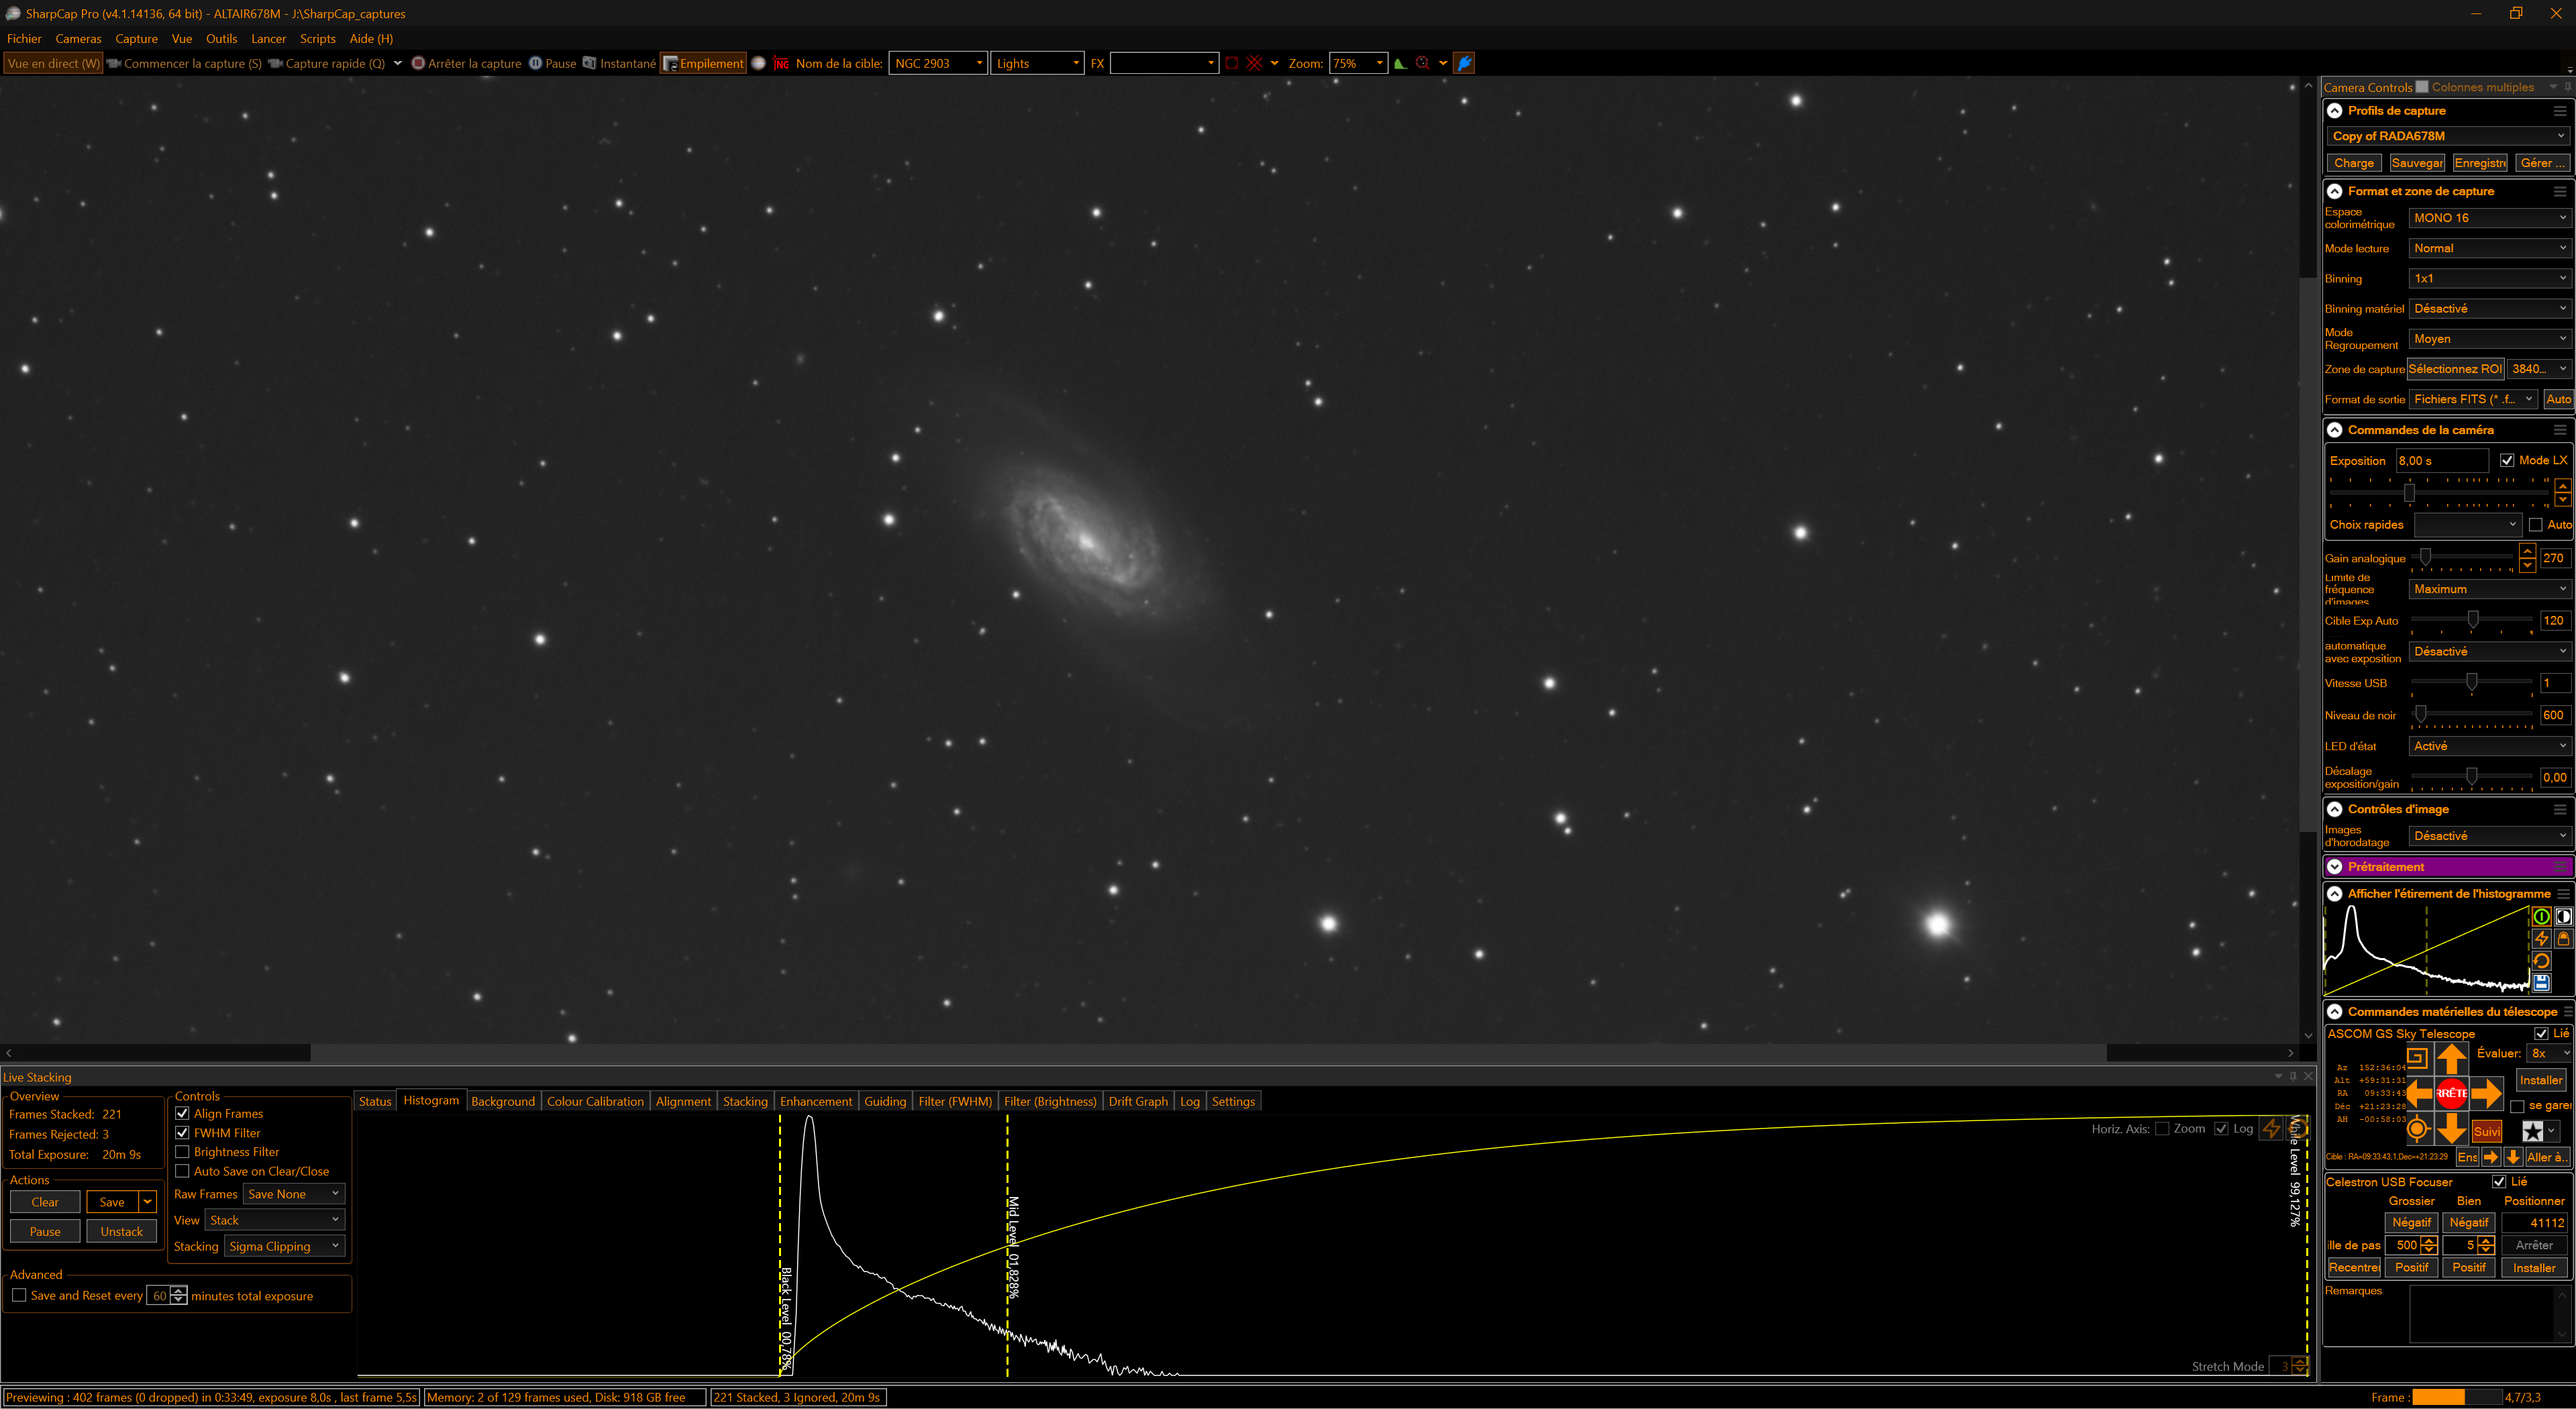This screenshot has height=1409, width=2576.
Task: Toggle the Mode LX checkbox
Action: [x=2507, y=460]
